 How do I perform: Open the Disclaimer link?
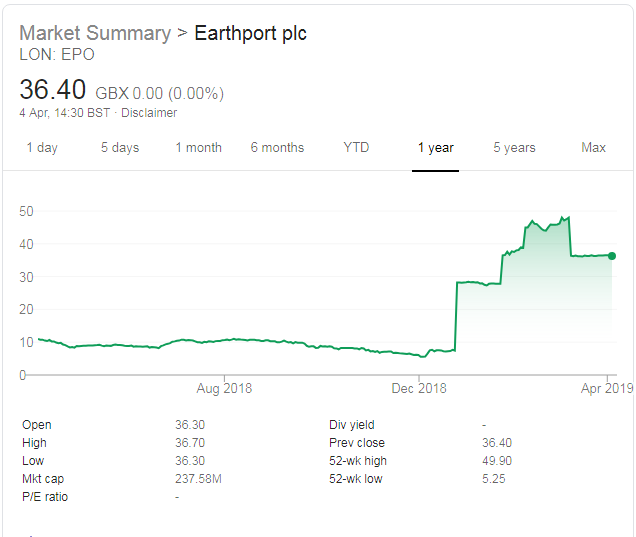point(148,113)
